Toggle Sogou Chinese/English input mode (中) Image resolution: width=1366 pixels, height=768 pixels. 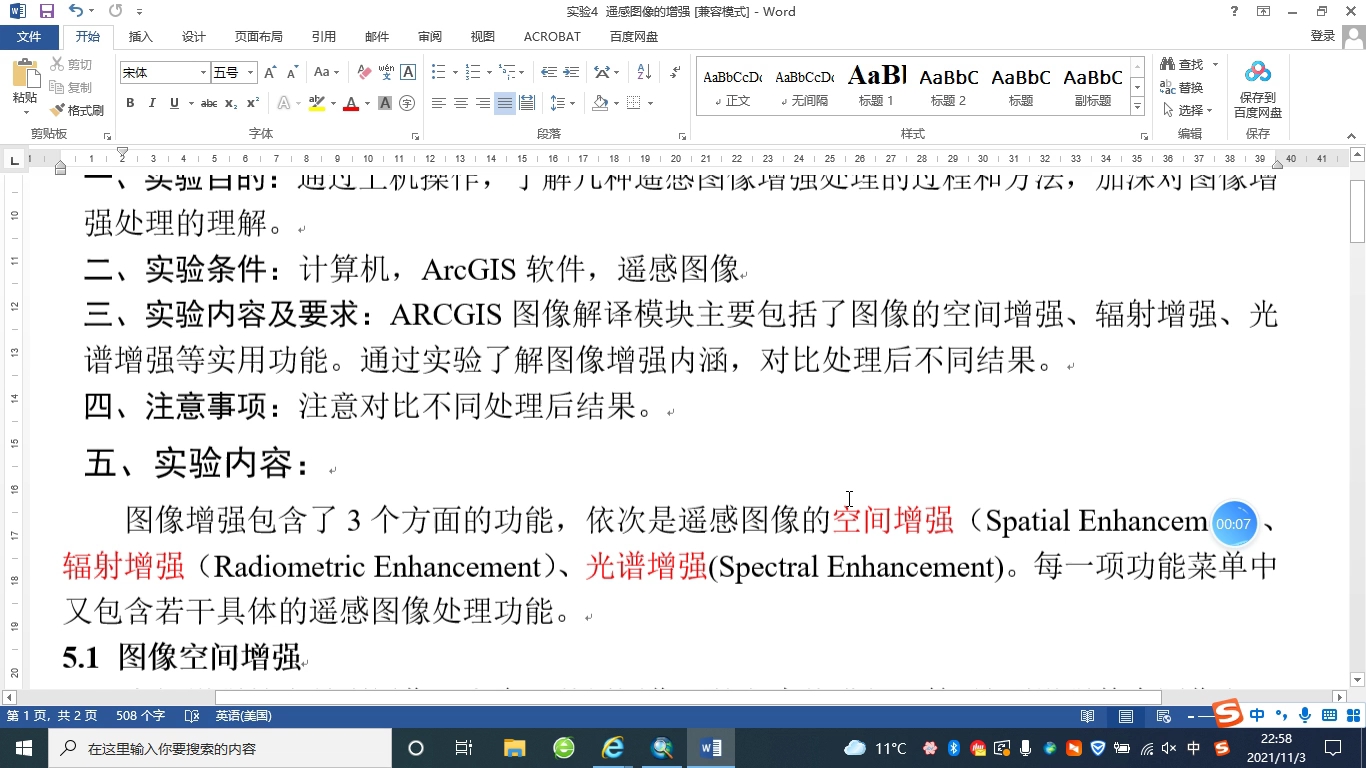point(1257,714)
